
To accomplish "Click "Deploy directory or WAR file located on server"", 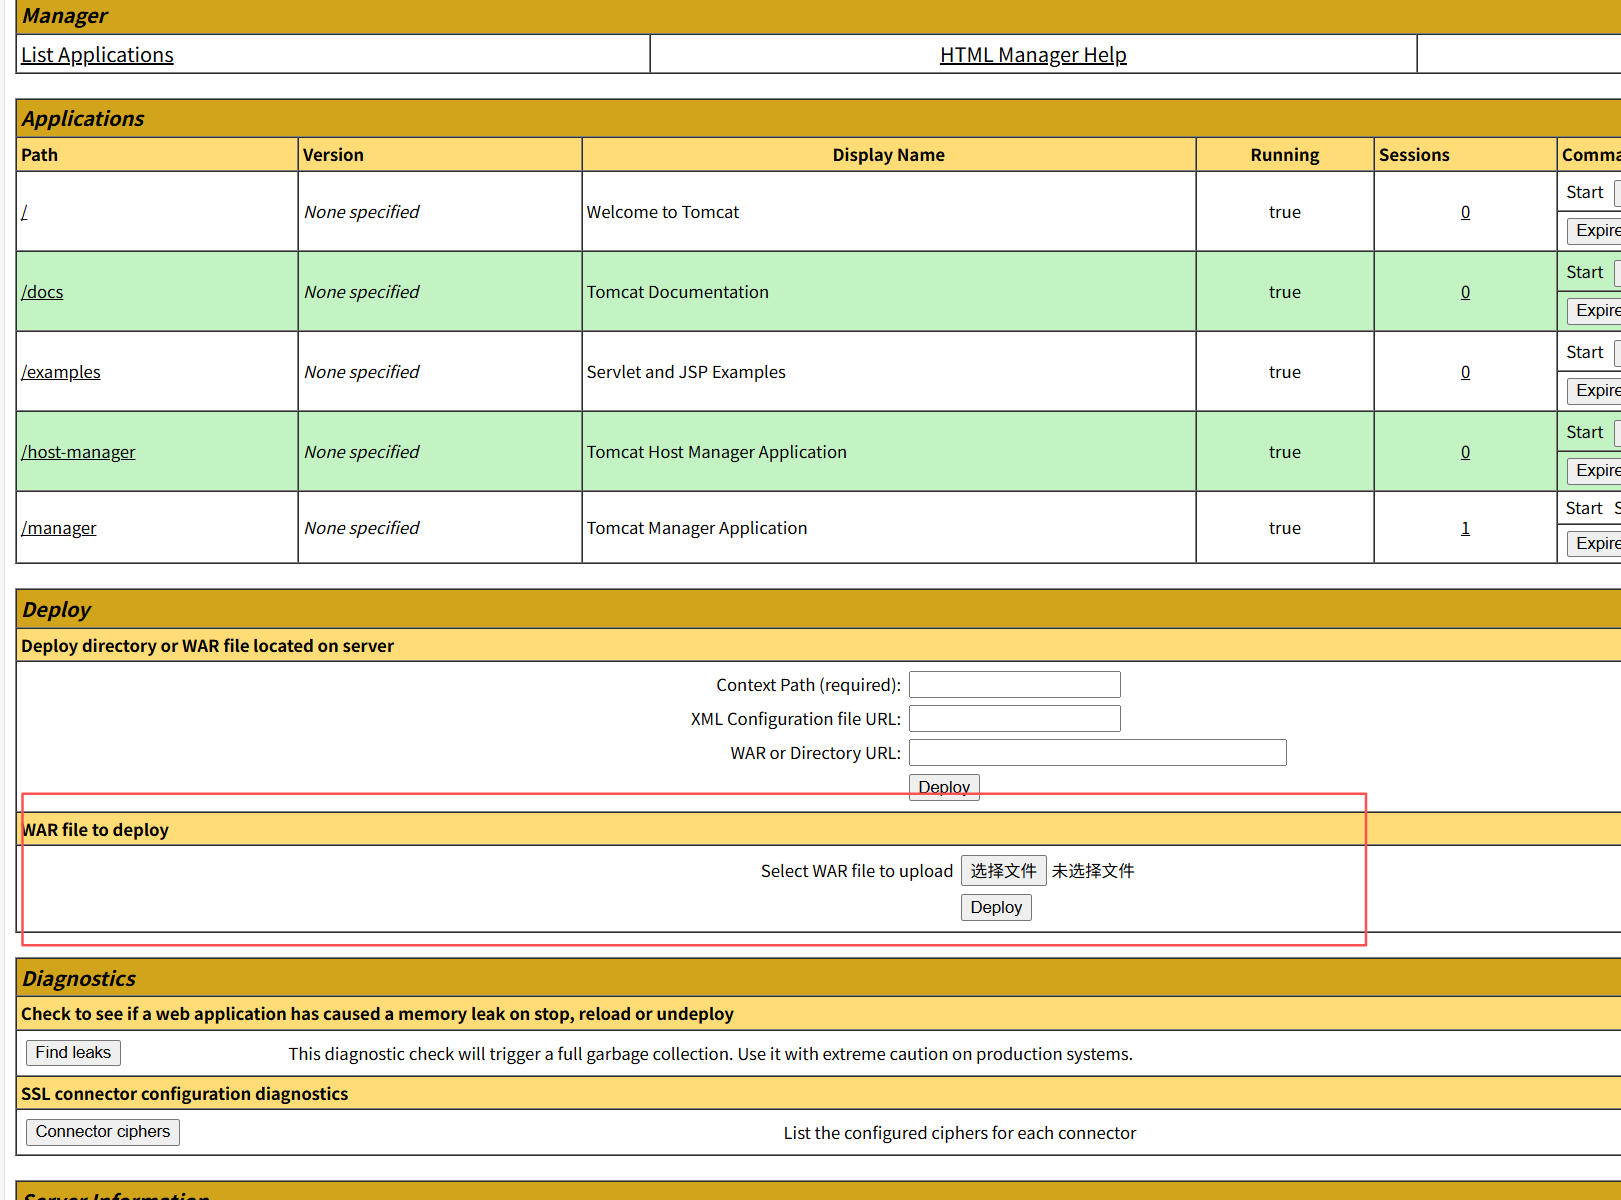I will pyautogui.click(x=208, y=646).
